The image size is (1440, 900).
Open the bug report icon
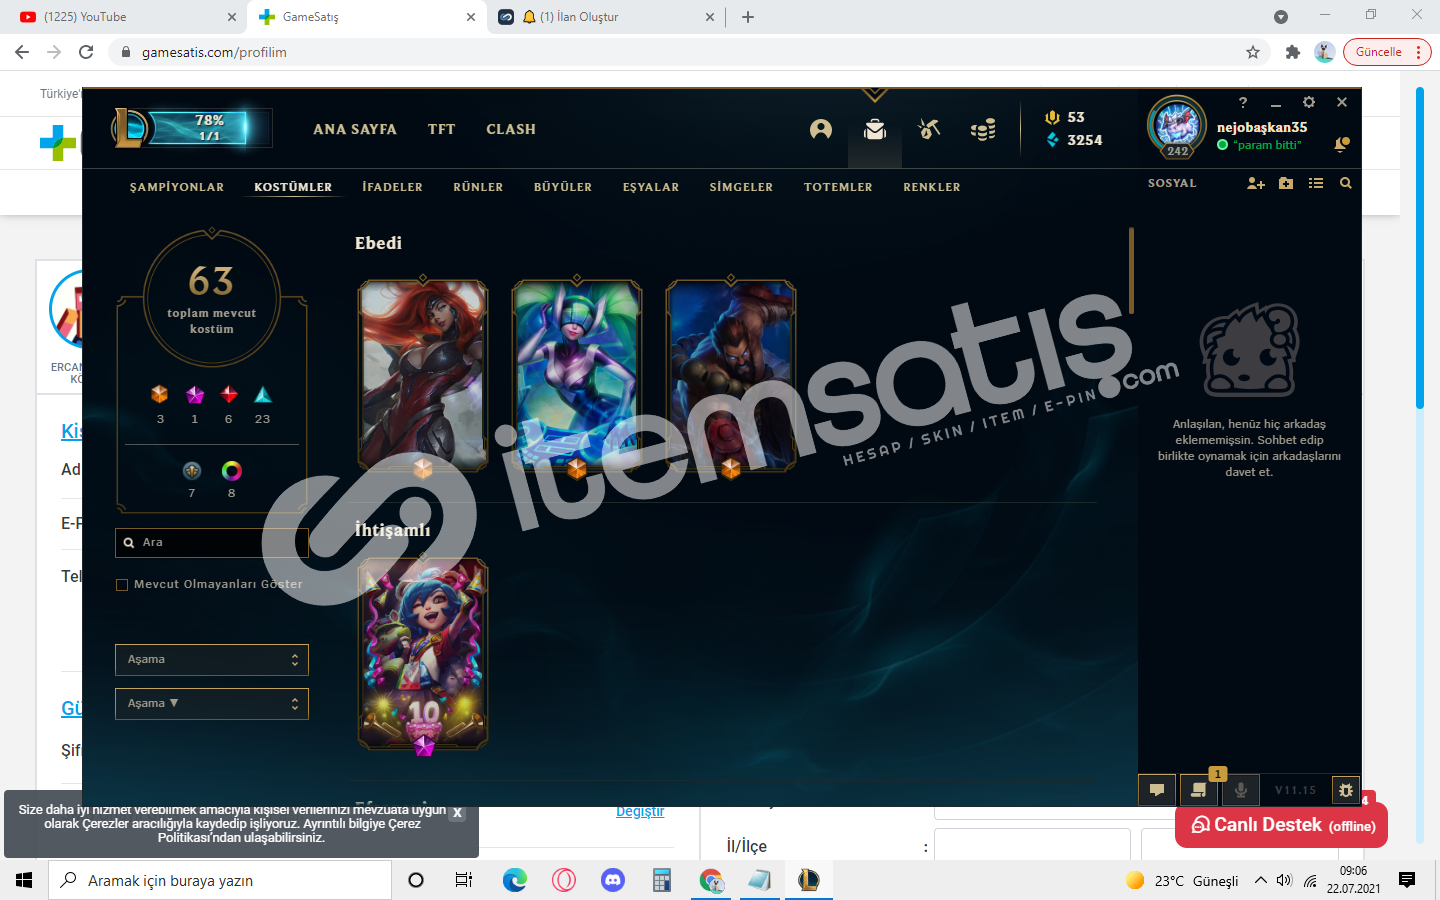[x=1346, y=790]
